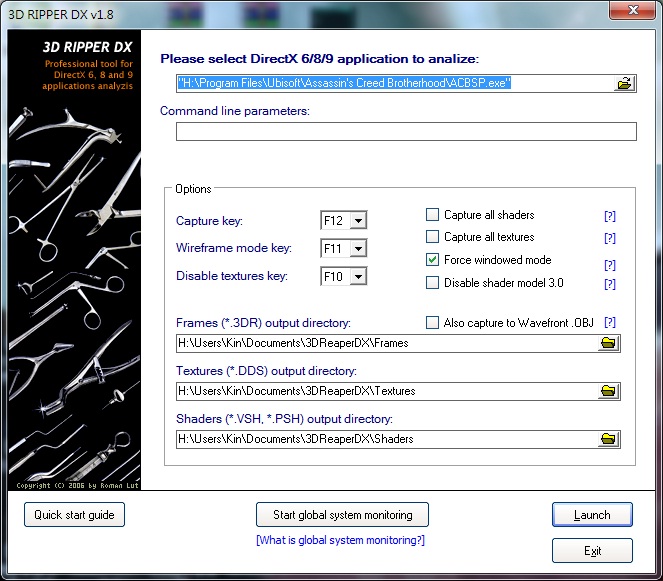Image resolution: width=663 pixels, height=581 pixels.
Task: Tick the Capture all textures checkbox
Action: (433, 237)
